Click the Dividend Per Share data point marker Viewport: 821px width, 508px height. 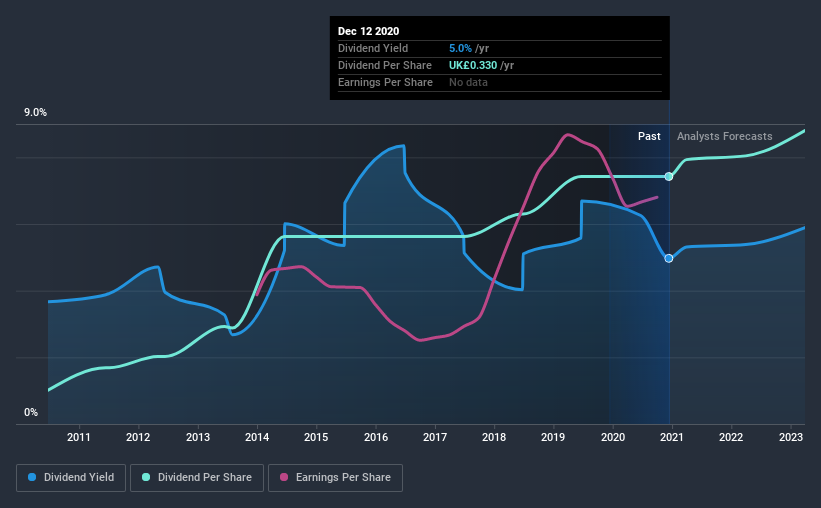(669, 176)
